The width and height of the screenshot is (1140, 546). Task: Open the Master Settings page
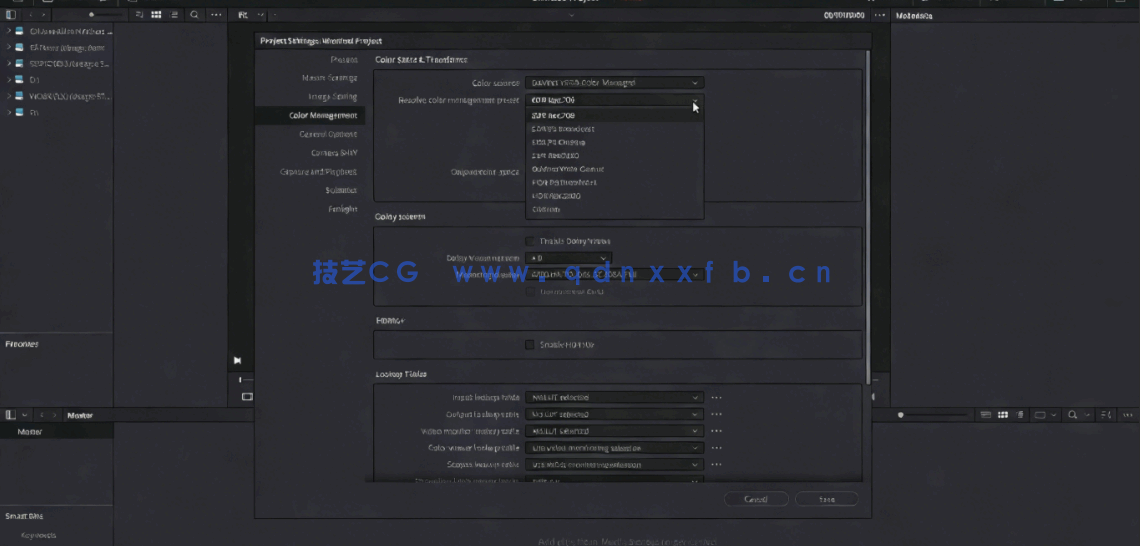(x=329, y=78)
